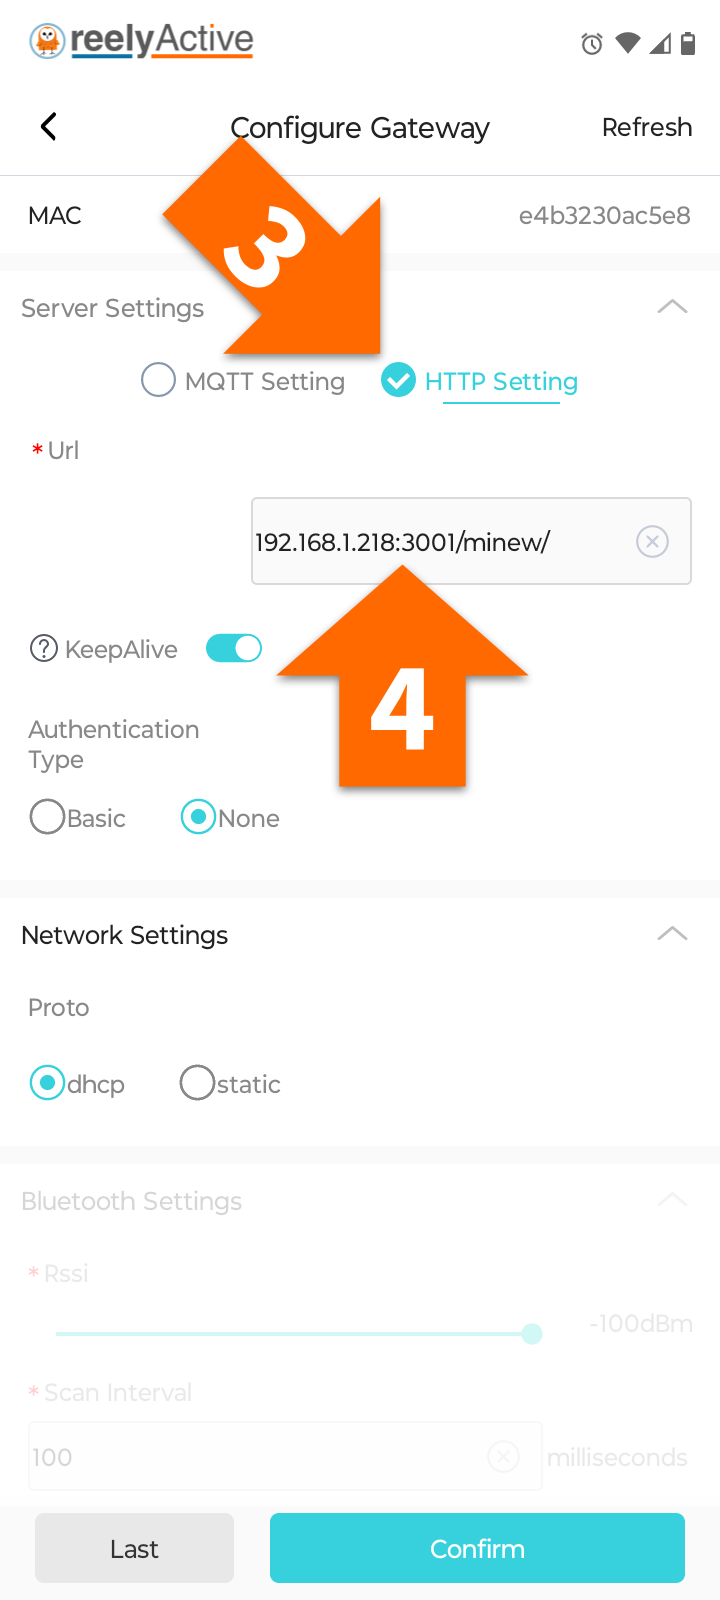
Task: Choose Basic authentication type
Action: click(x=47, y=817)
